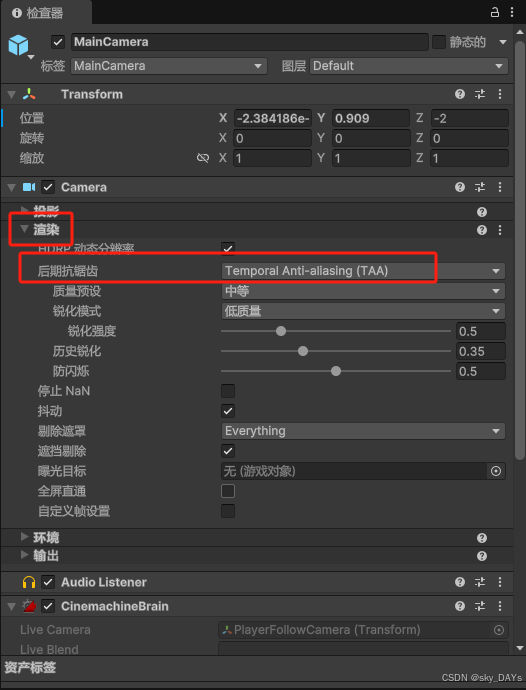Open Audio Listener three-dot menu
Screen dimensions: 526x690
(500, 582)
